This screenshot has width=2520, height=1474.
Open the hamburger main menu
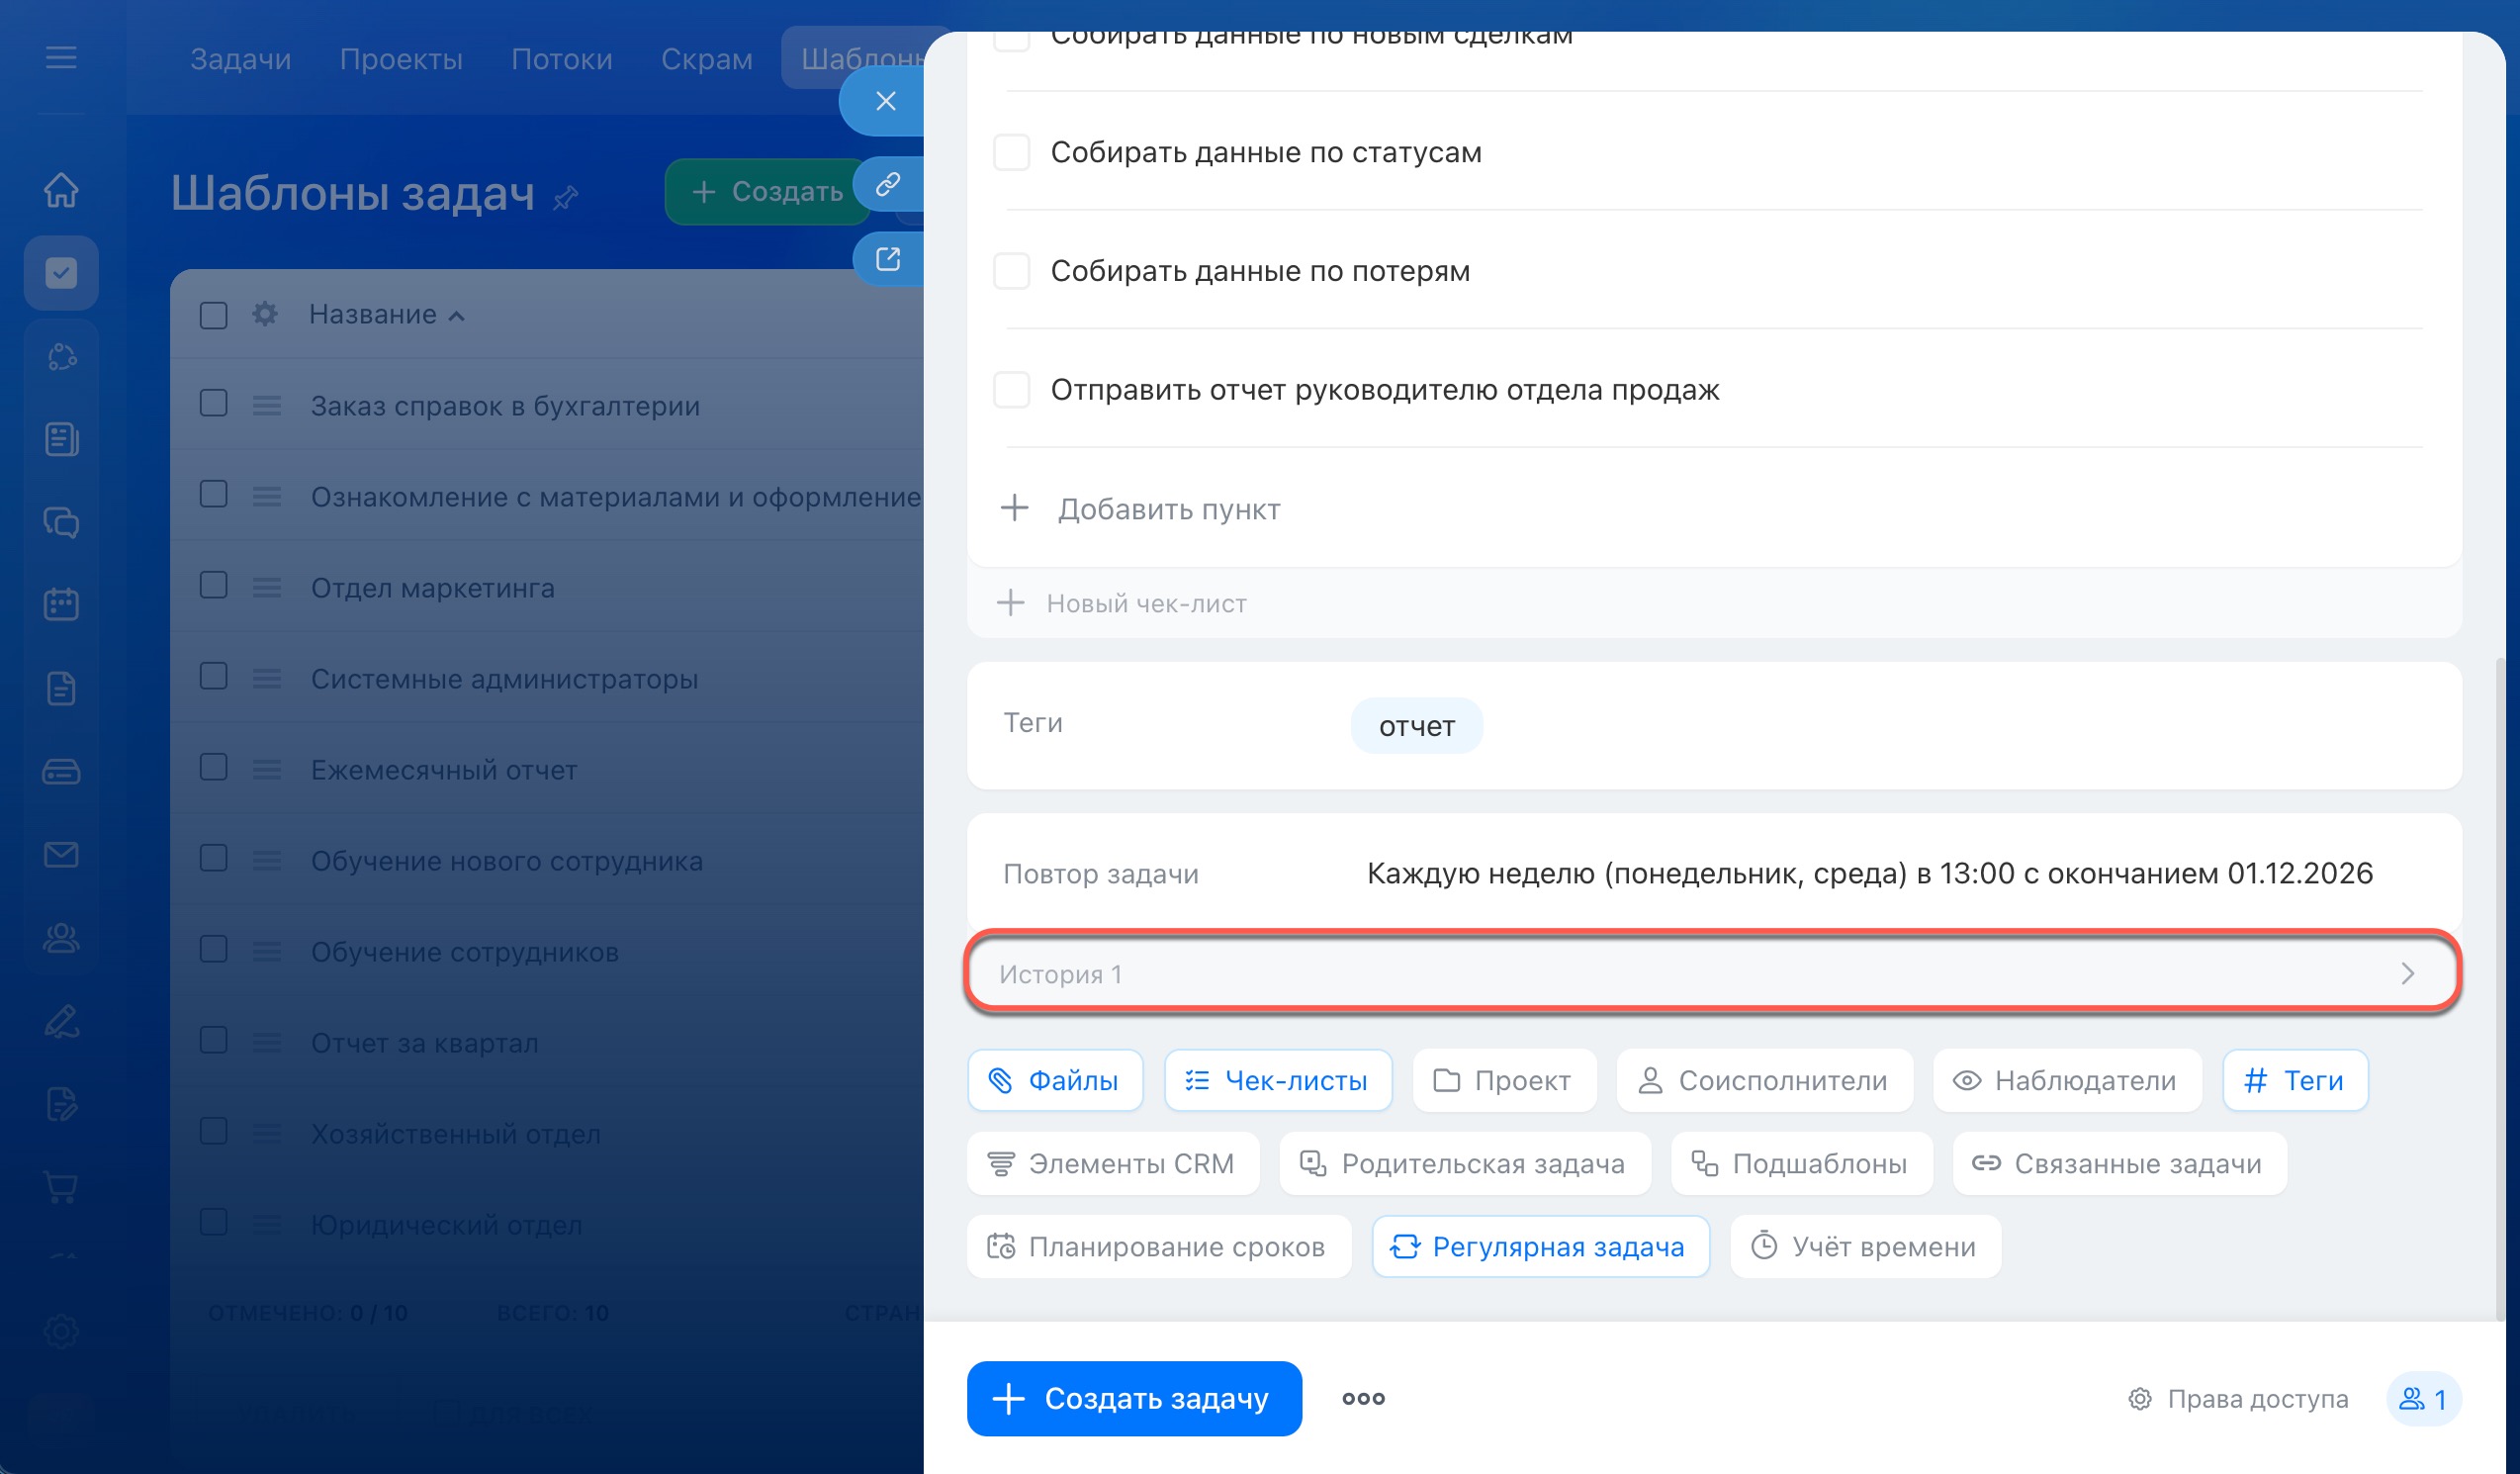pos(61,57)
